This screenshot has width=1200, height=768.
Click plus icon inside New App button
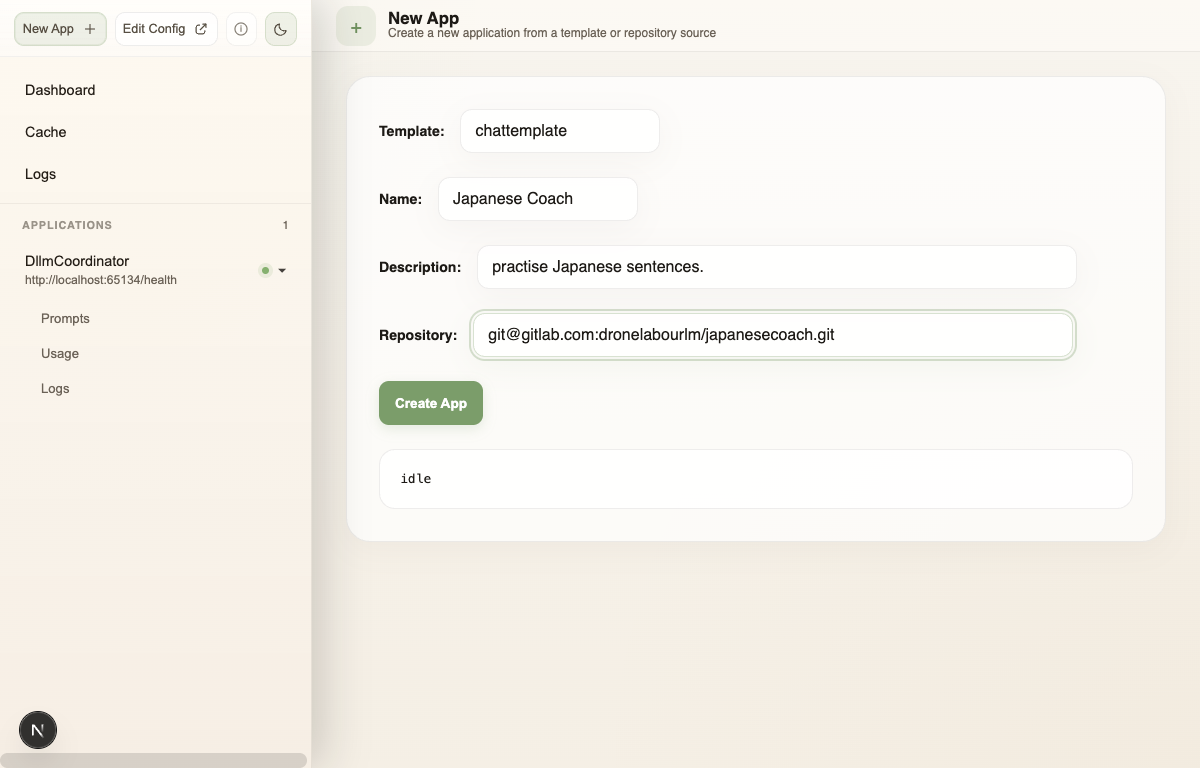90,29
